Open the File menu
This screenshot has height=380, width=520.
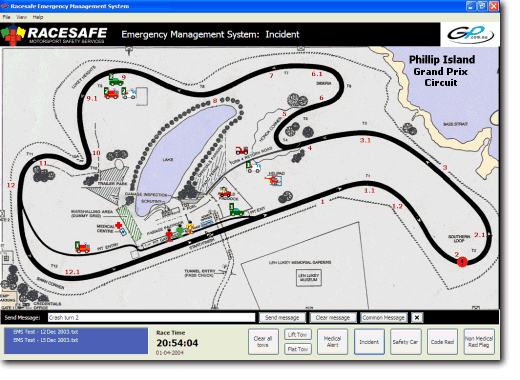pos(6,17)
